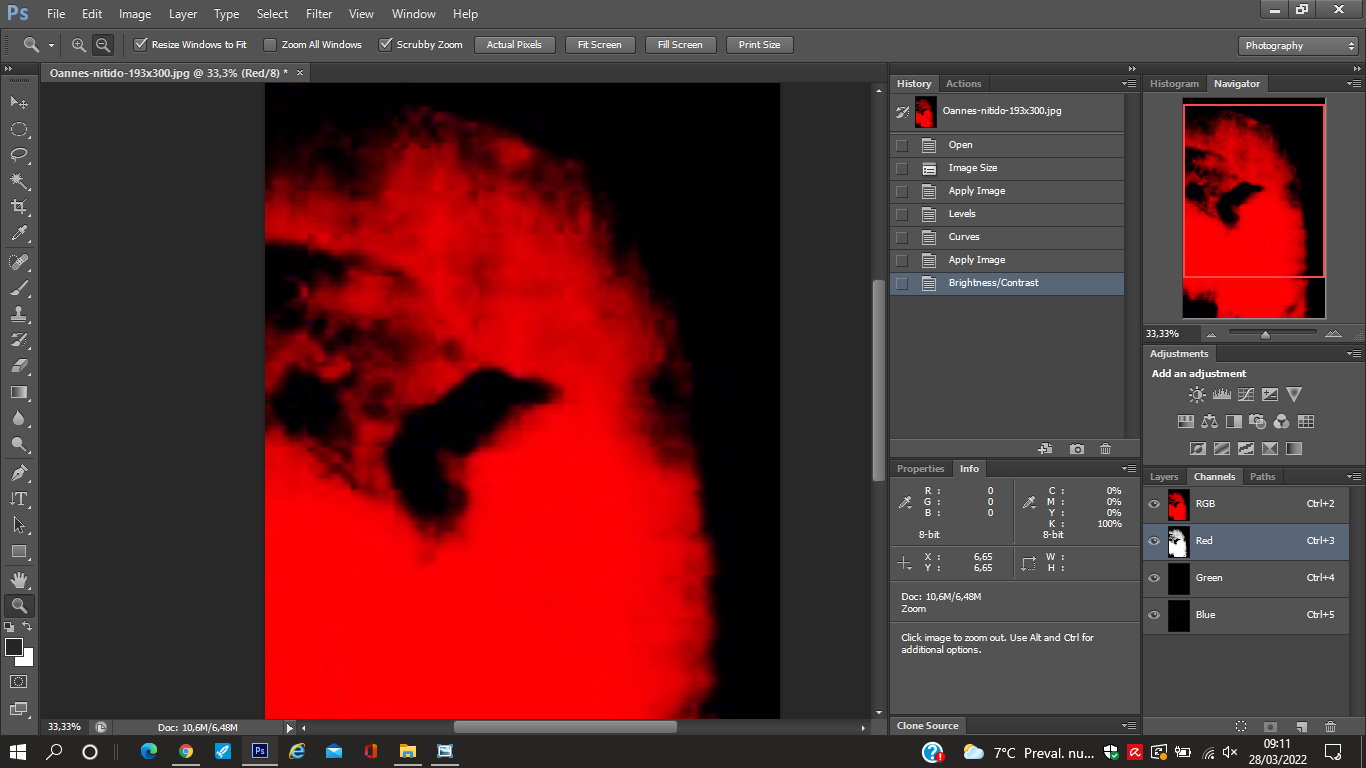Image resolution: width=1366 pixels, height=768 pixels.
Task: Click the Type tool in toolbar
Action: (19, 498)
